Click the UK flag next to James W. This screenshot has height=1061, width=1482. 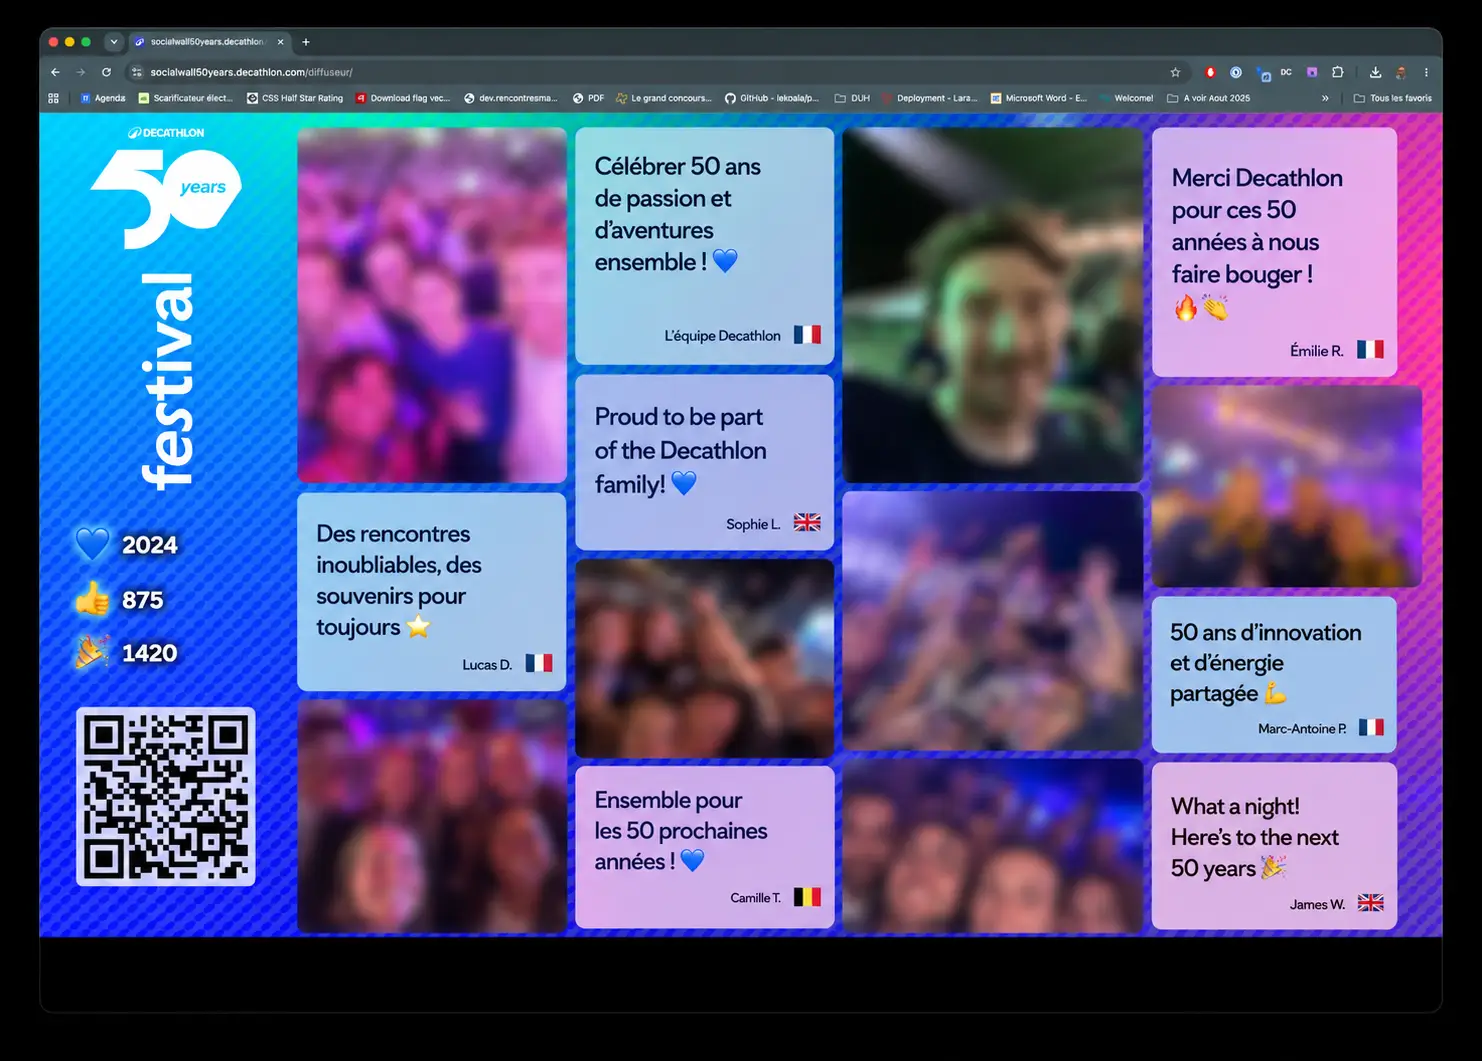point(1370,903)
